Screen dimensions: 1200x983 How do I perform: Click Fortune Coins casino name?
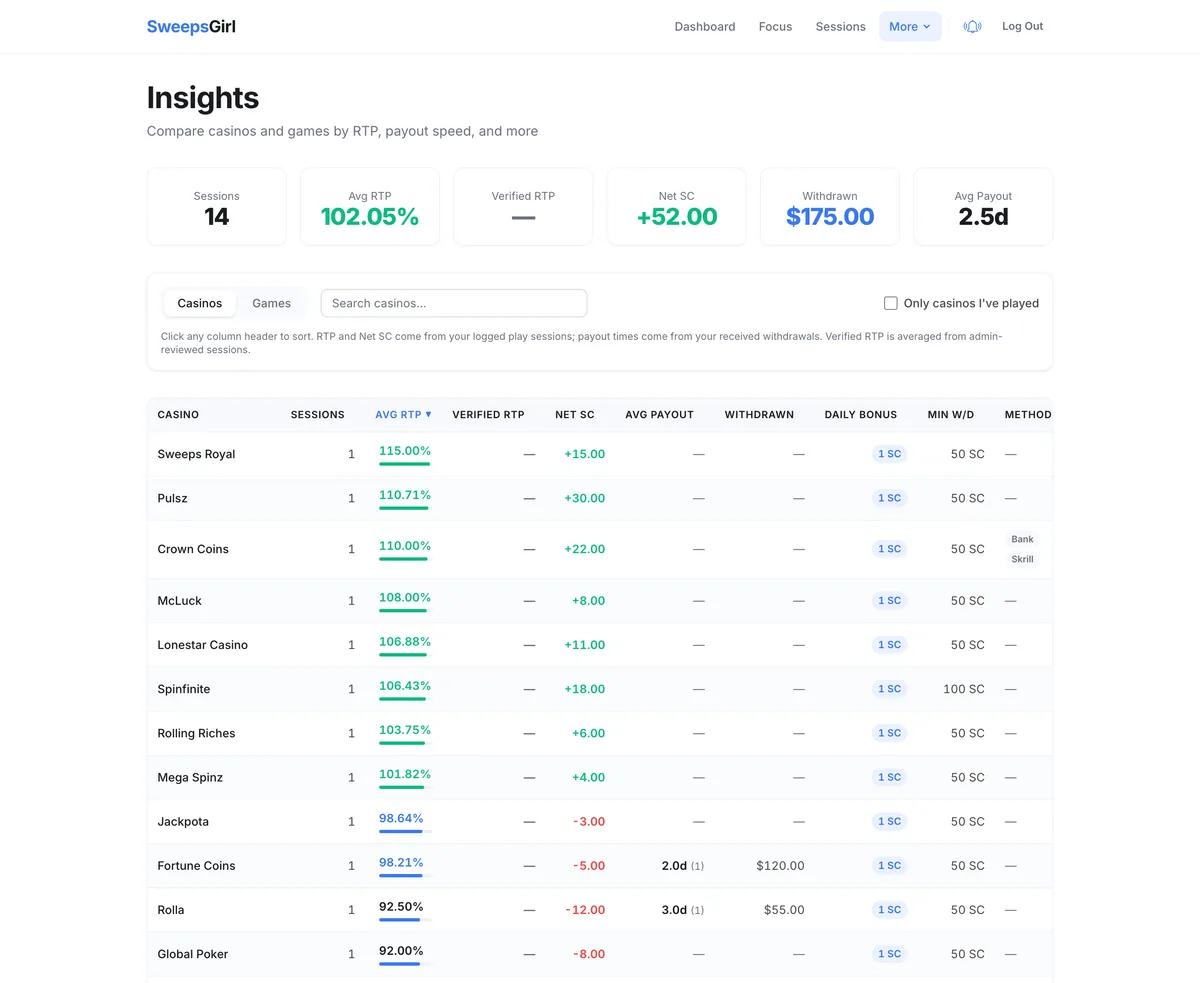(x=196, y=866)
